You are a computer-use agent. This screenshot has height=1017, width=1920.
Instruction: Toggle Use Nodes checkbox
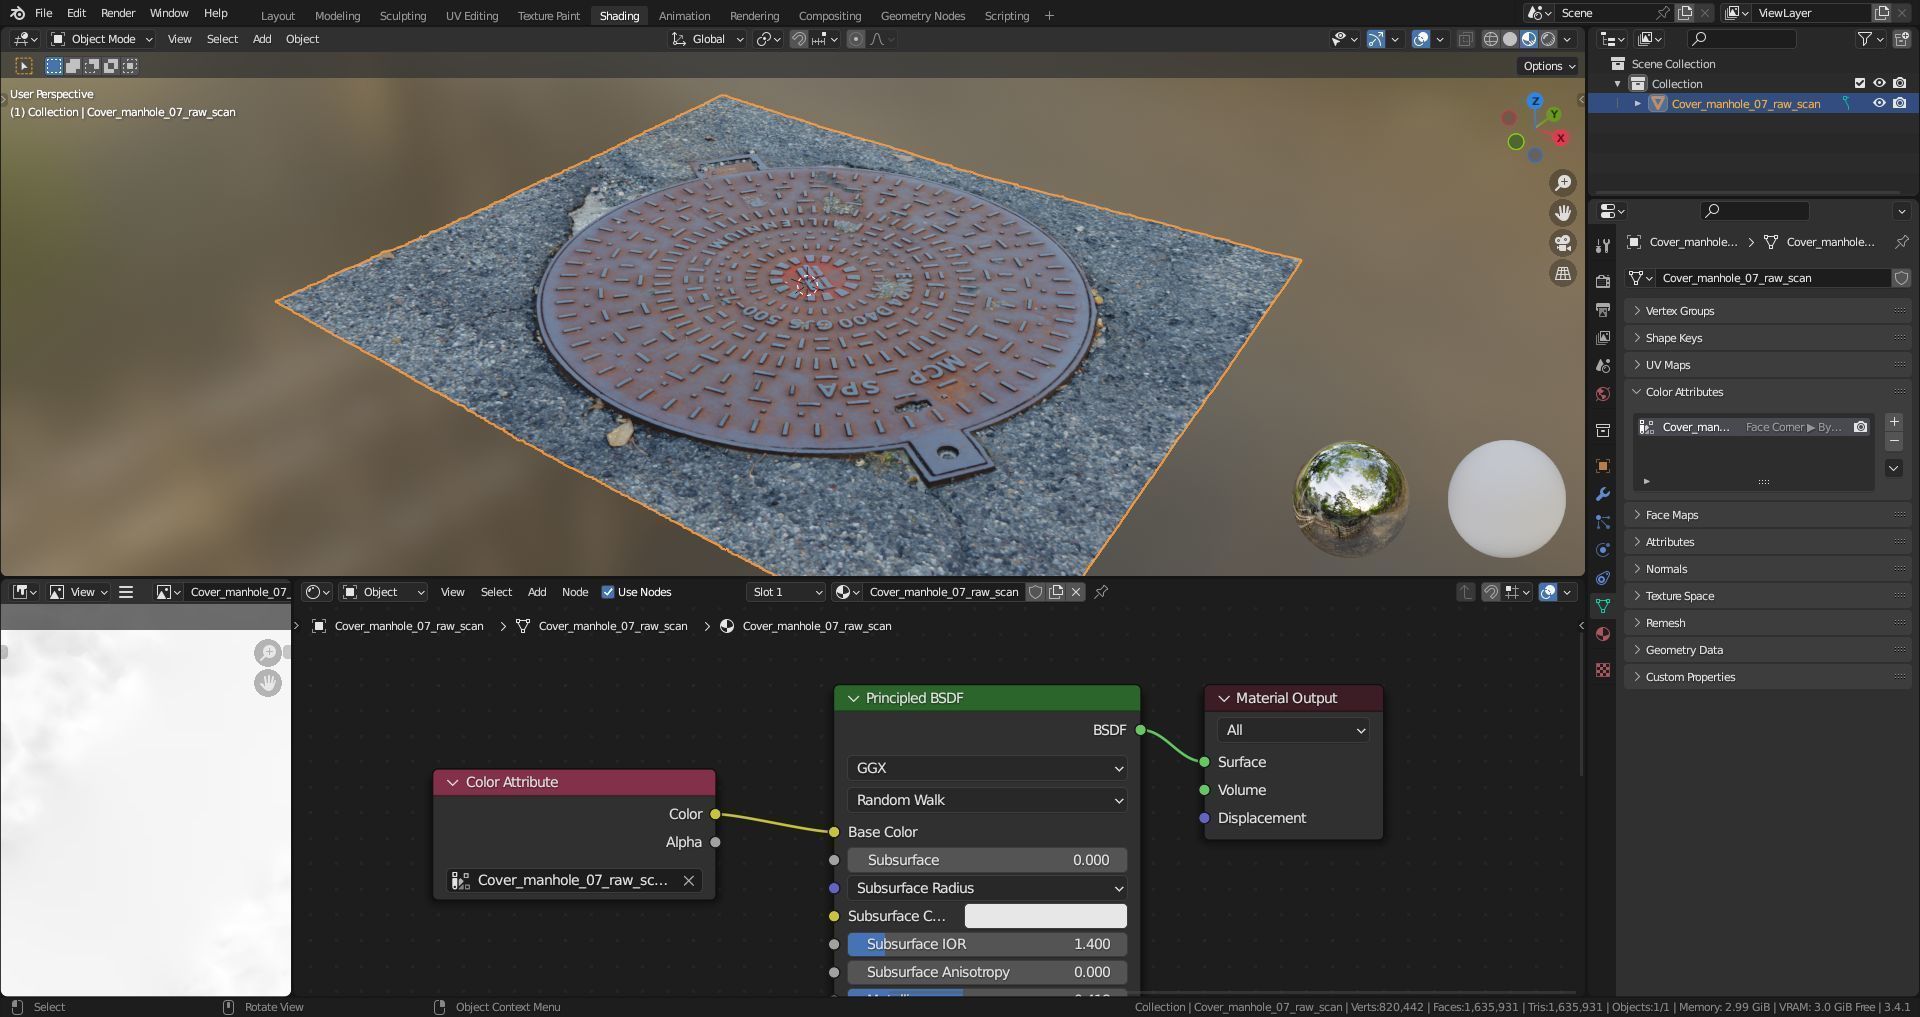608,592
